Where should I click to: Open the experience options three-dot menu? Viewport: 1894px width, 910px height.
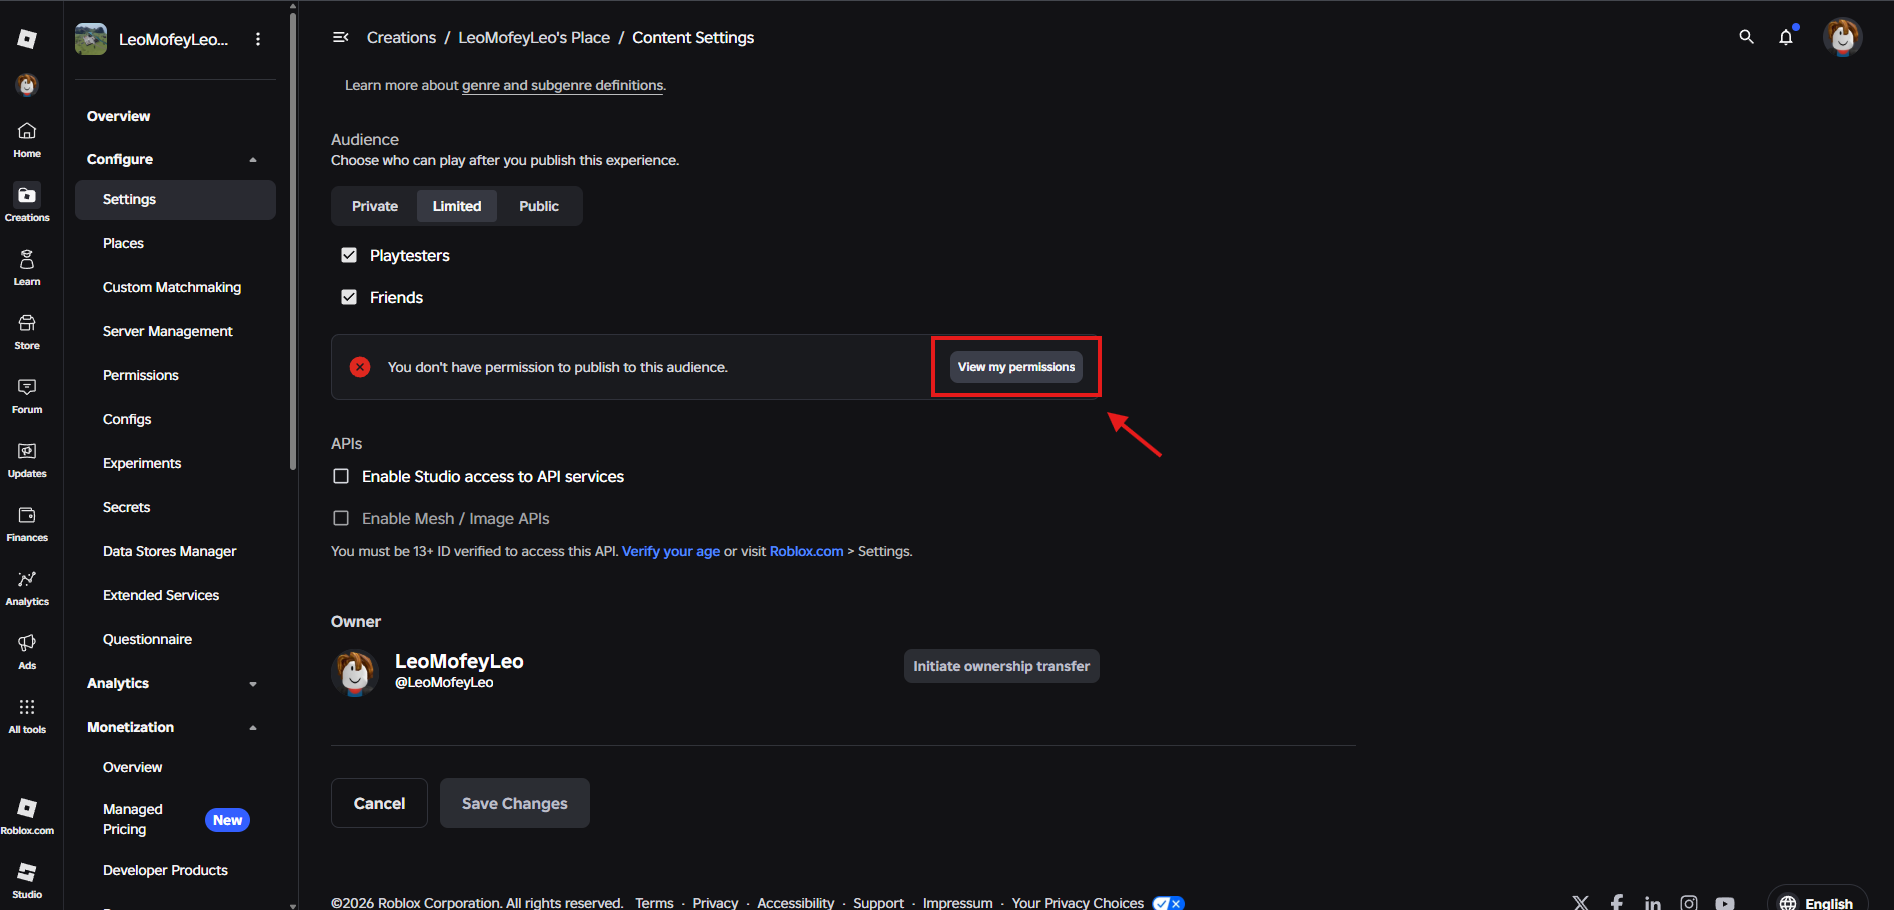tap(258, 39)
